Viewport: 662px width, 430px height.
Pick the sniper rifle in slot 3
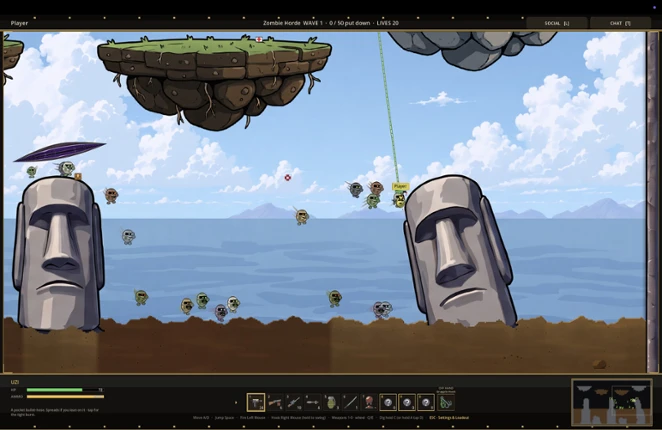point(294,402)
